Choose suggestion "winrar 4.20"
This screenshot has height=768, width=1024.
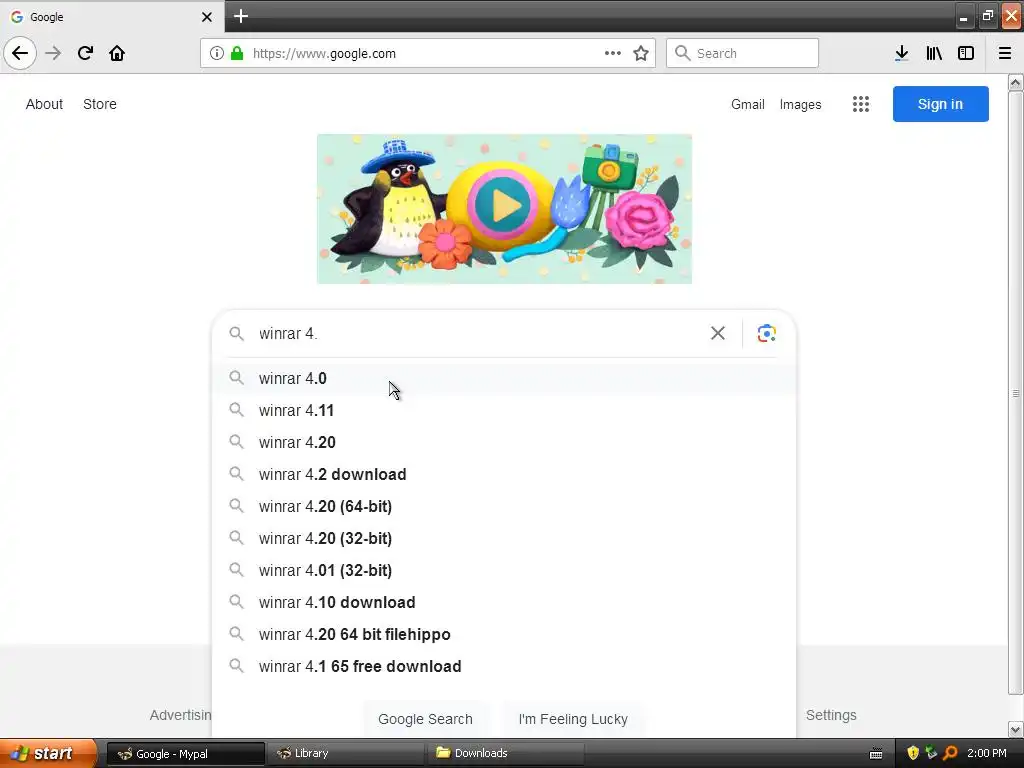pos(504,442)
